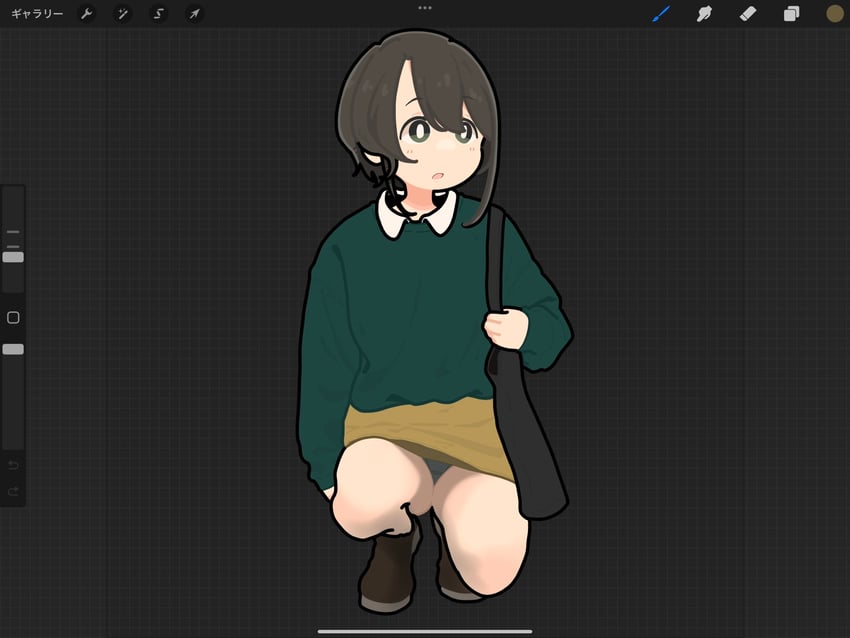This screenshot has width=850, height=638.
Task: Select the Brush tool
Action: pos(661,14)
